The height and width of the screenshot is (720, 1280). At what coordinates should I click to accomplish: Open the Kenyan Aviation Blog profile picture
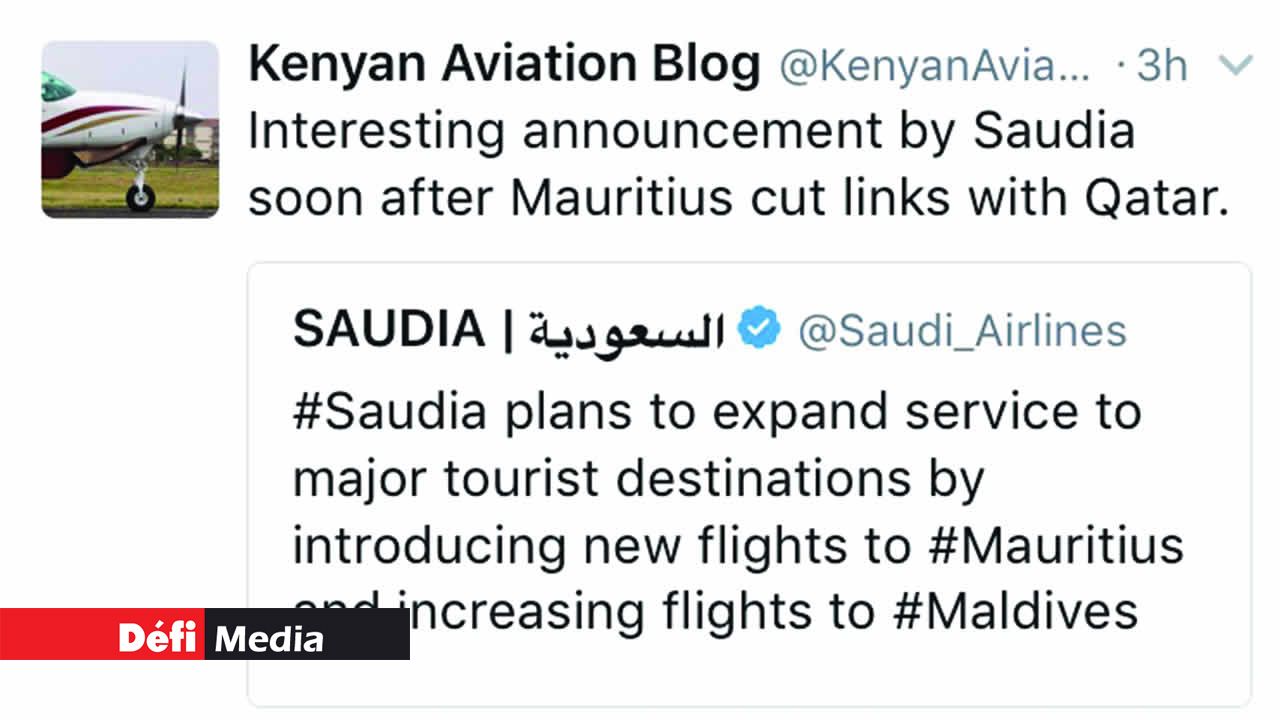130,128
